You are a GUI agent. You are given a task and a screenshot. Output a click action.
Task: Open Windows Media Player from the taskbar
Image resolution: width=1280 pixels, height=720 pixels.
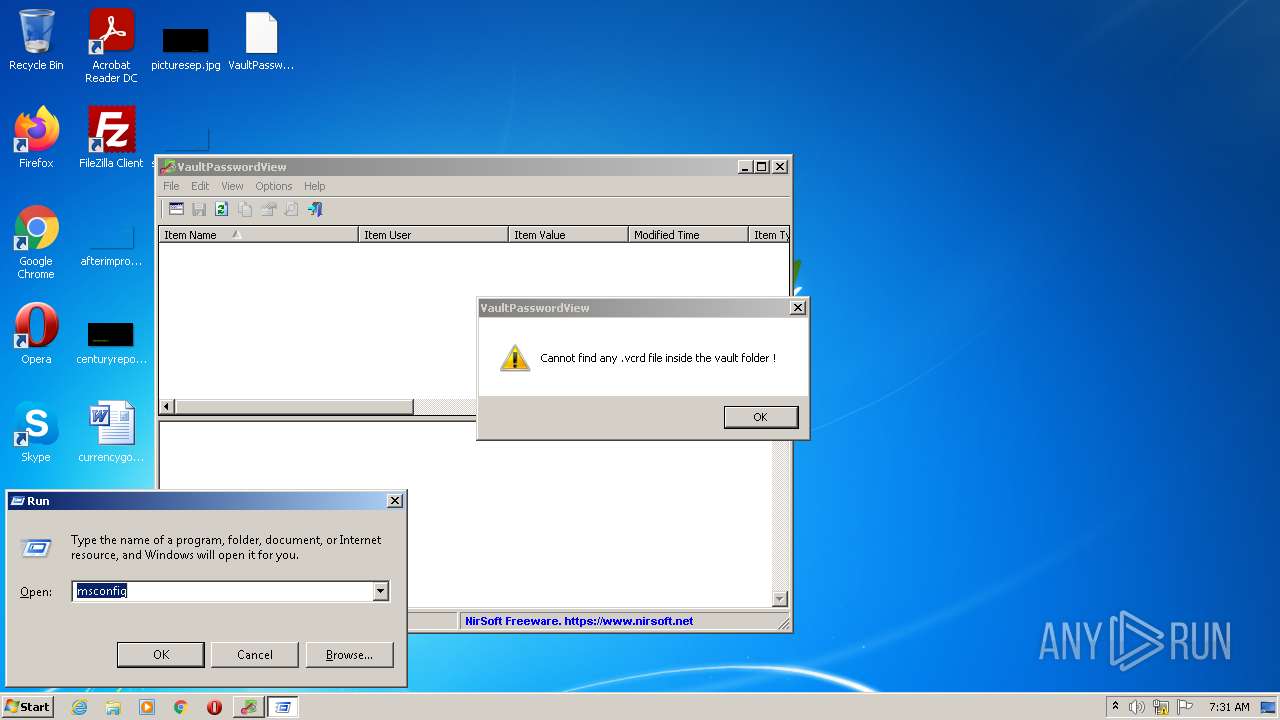[147, 707]
